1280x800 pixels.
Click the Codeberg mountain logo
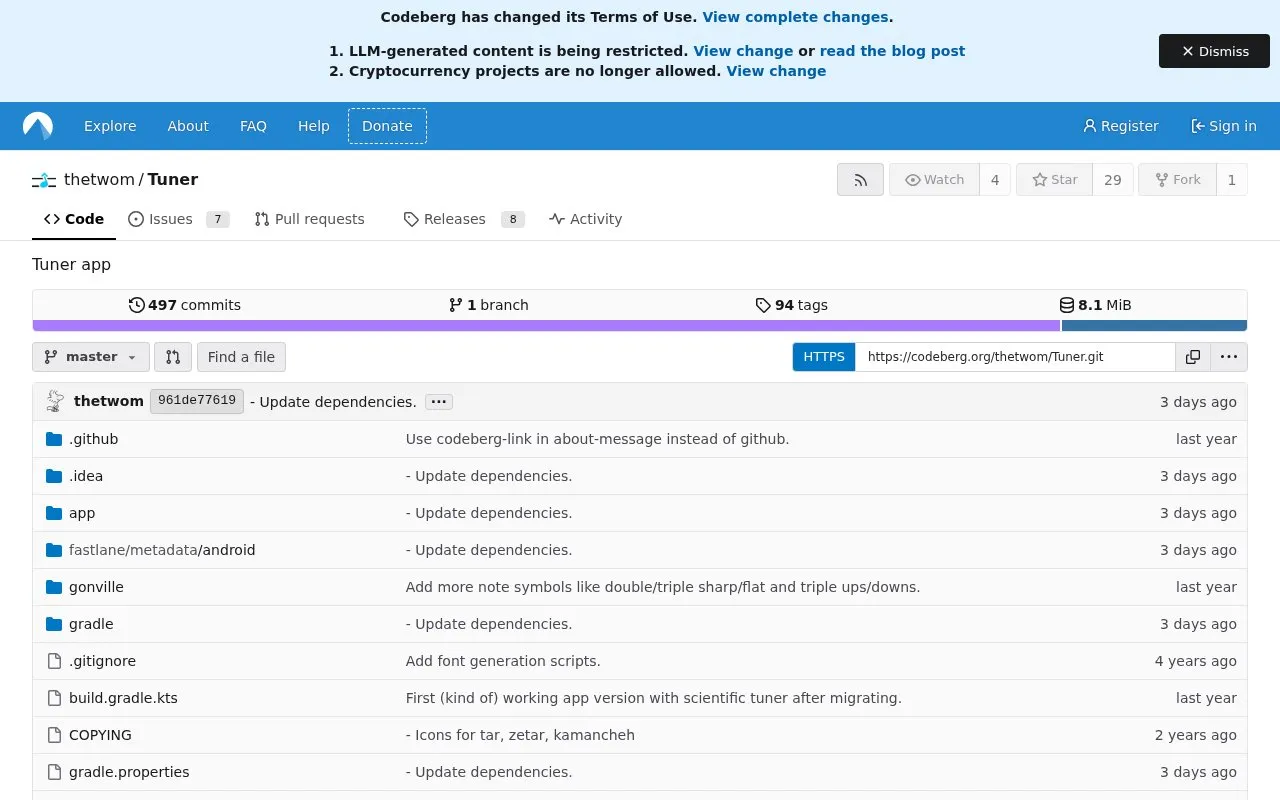(x=38, y=126)
